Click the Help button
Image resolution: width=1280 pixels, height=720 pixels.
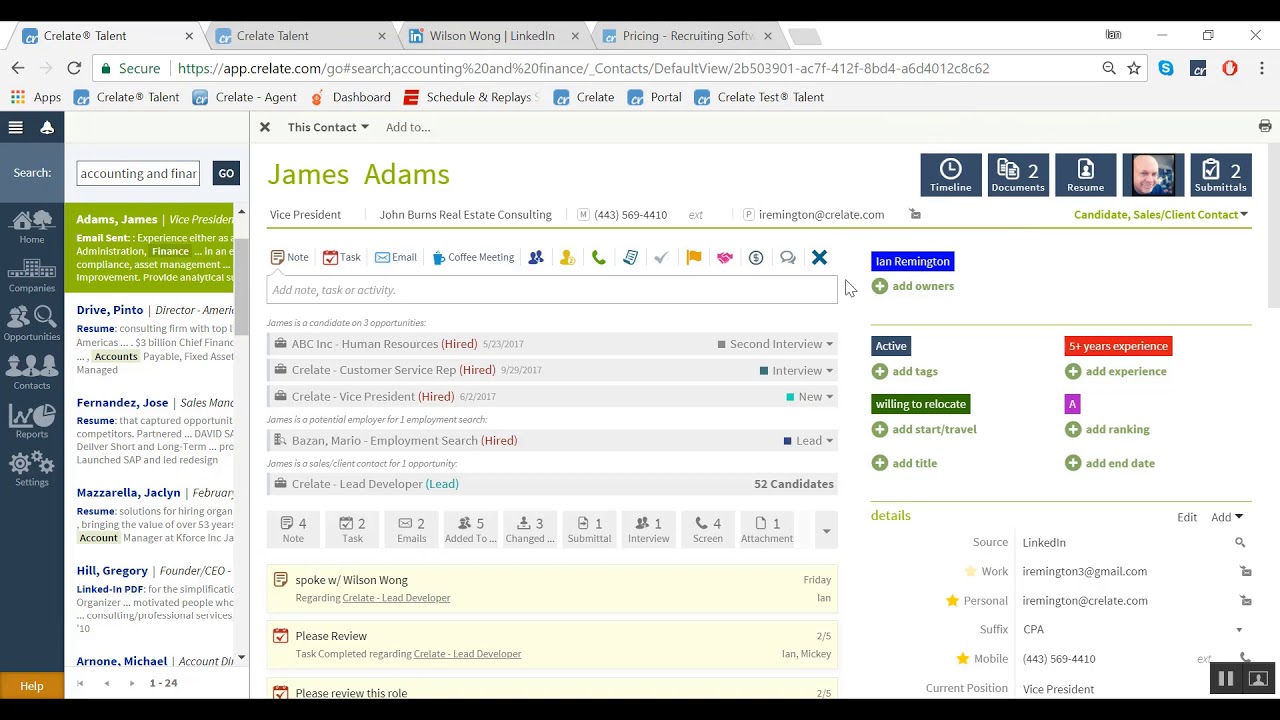click(x=32, y=686)
